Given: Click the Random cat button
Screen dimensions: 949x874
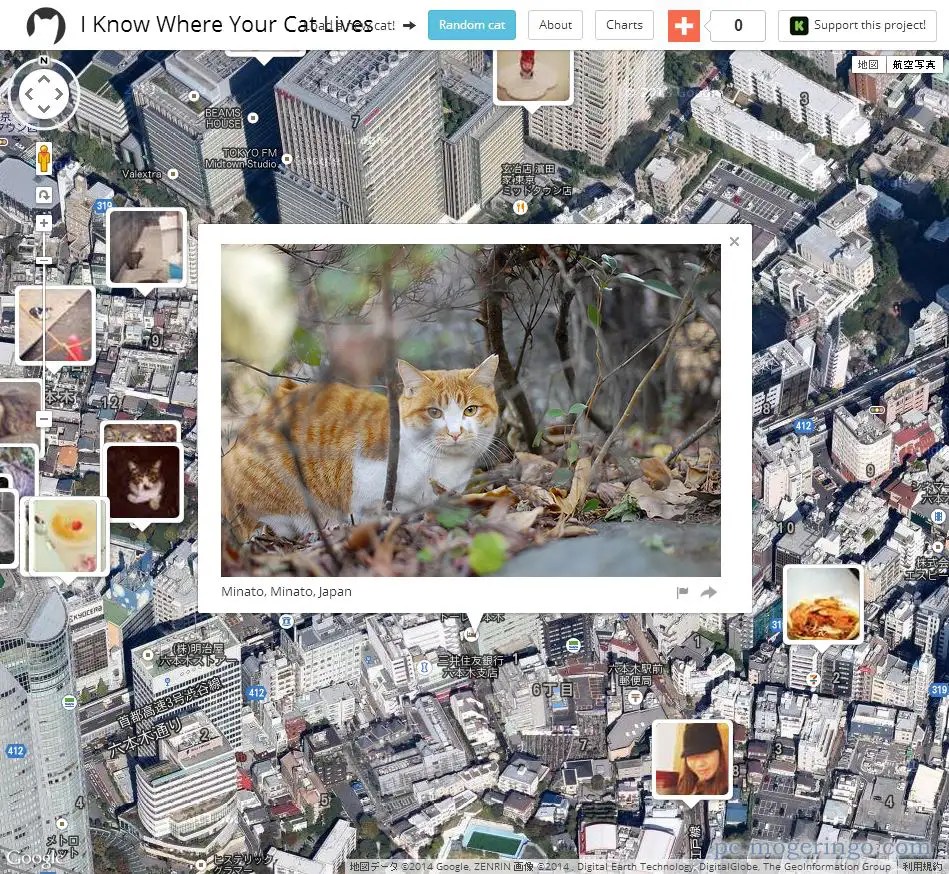Looking at the screenshot, I should pos(471,25).
